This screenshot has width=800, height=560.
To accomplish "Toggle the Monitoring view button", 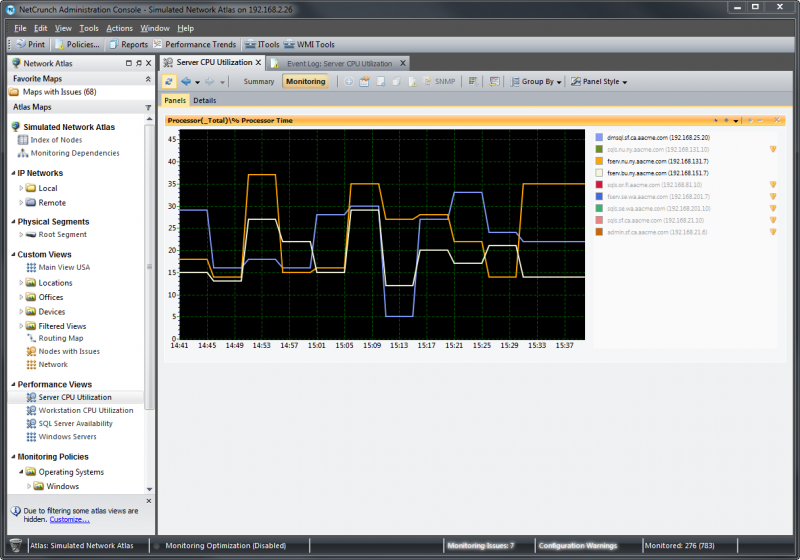I will (306, 82).
